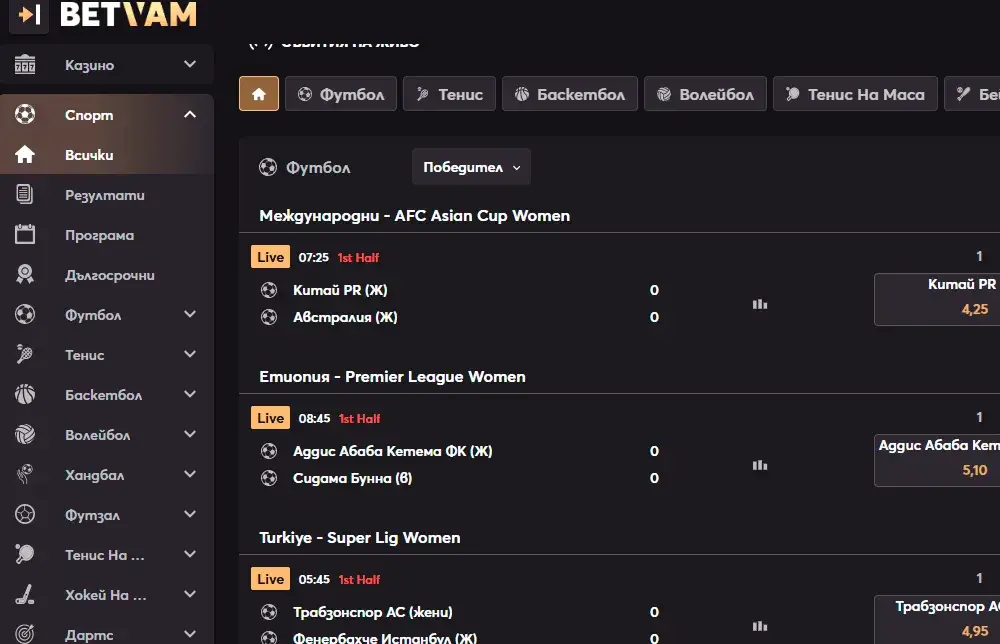Select the Тенис На Маса top tab
This screenshot has width=1000, height=644.
pos(855,94)
